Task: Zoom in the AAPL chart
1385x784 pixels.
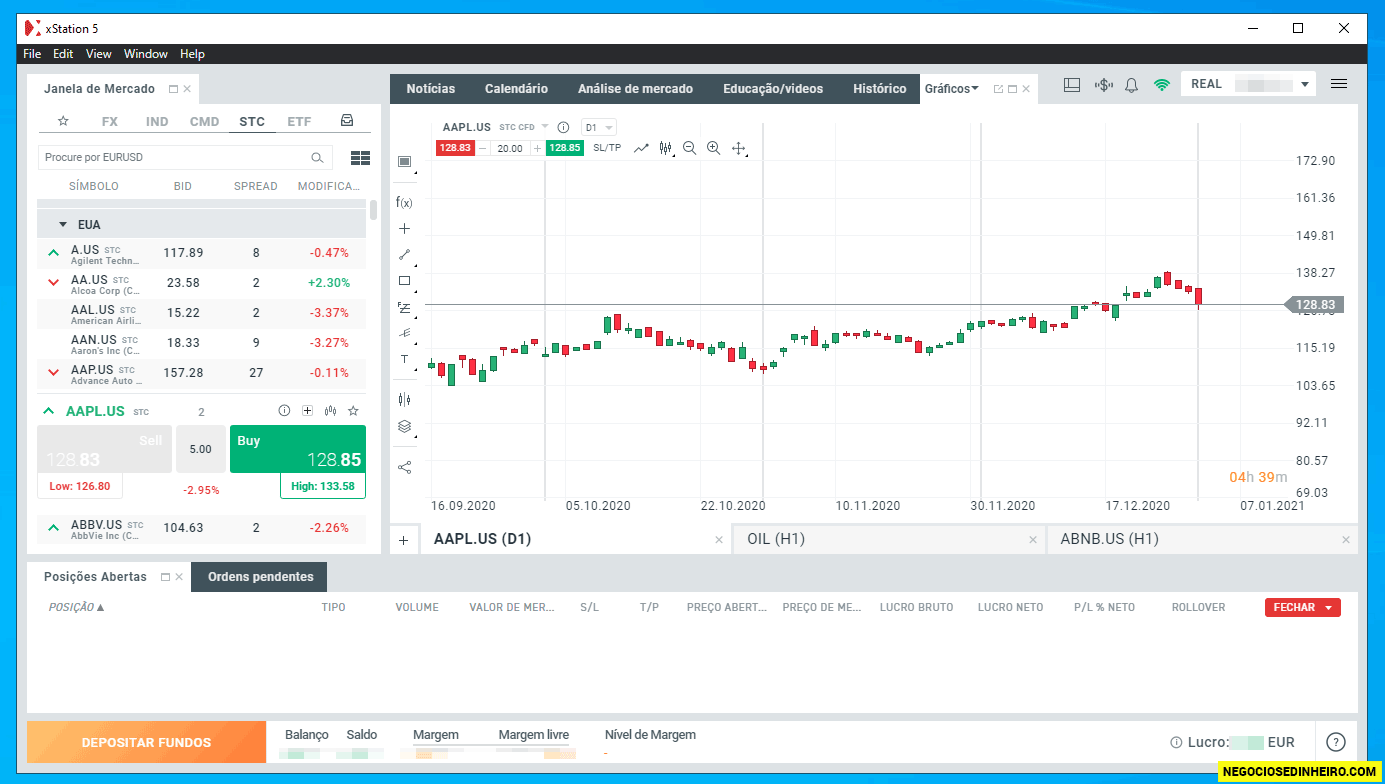Action: pos(713,148)
